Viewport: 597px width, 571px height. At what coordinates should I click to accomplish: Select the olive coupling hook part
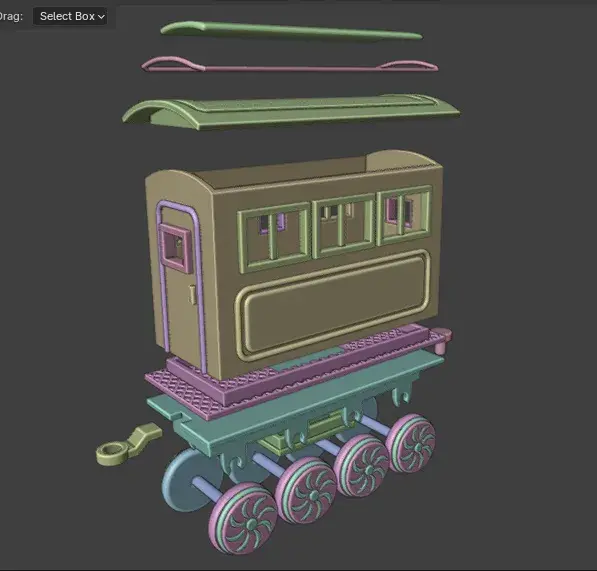[128, 445]
